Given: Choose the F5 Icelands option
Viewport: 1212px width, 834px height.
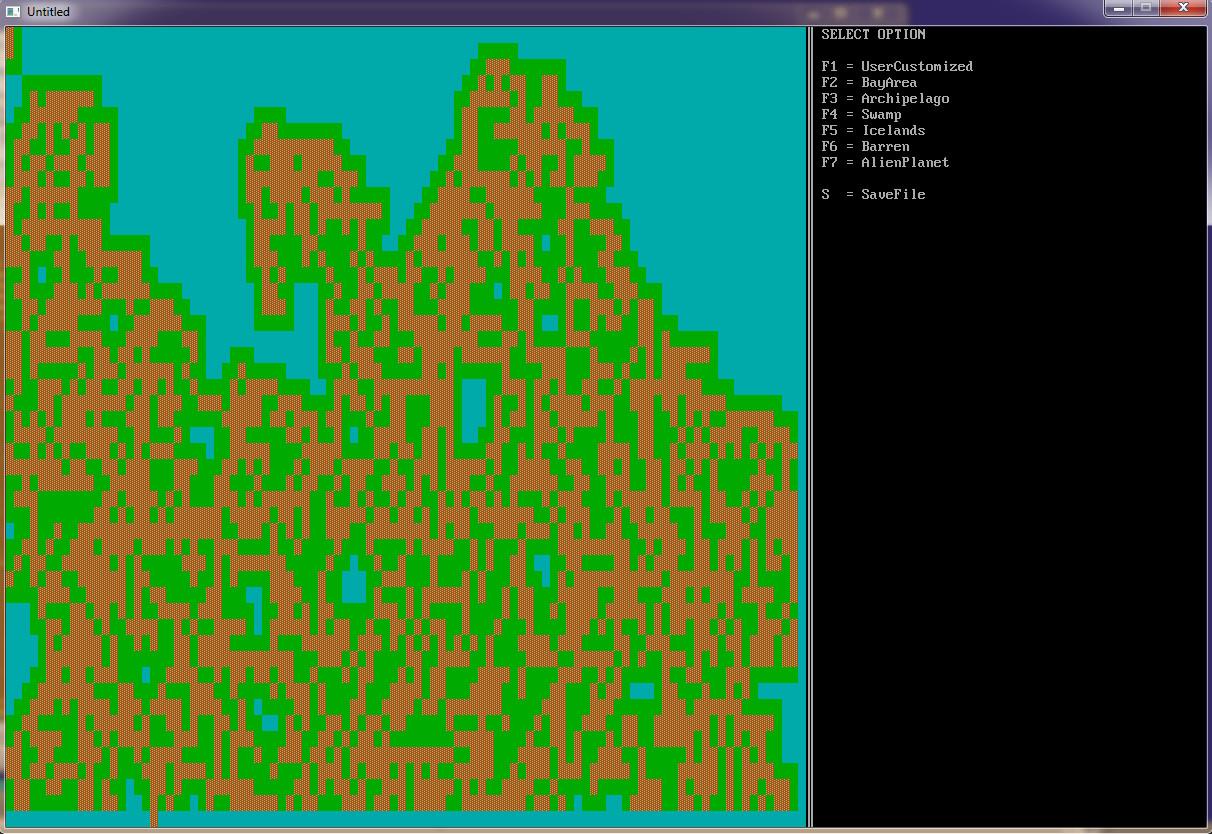Looking at the screenshot, I should 872,131.
